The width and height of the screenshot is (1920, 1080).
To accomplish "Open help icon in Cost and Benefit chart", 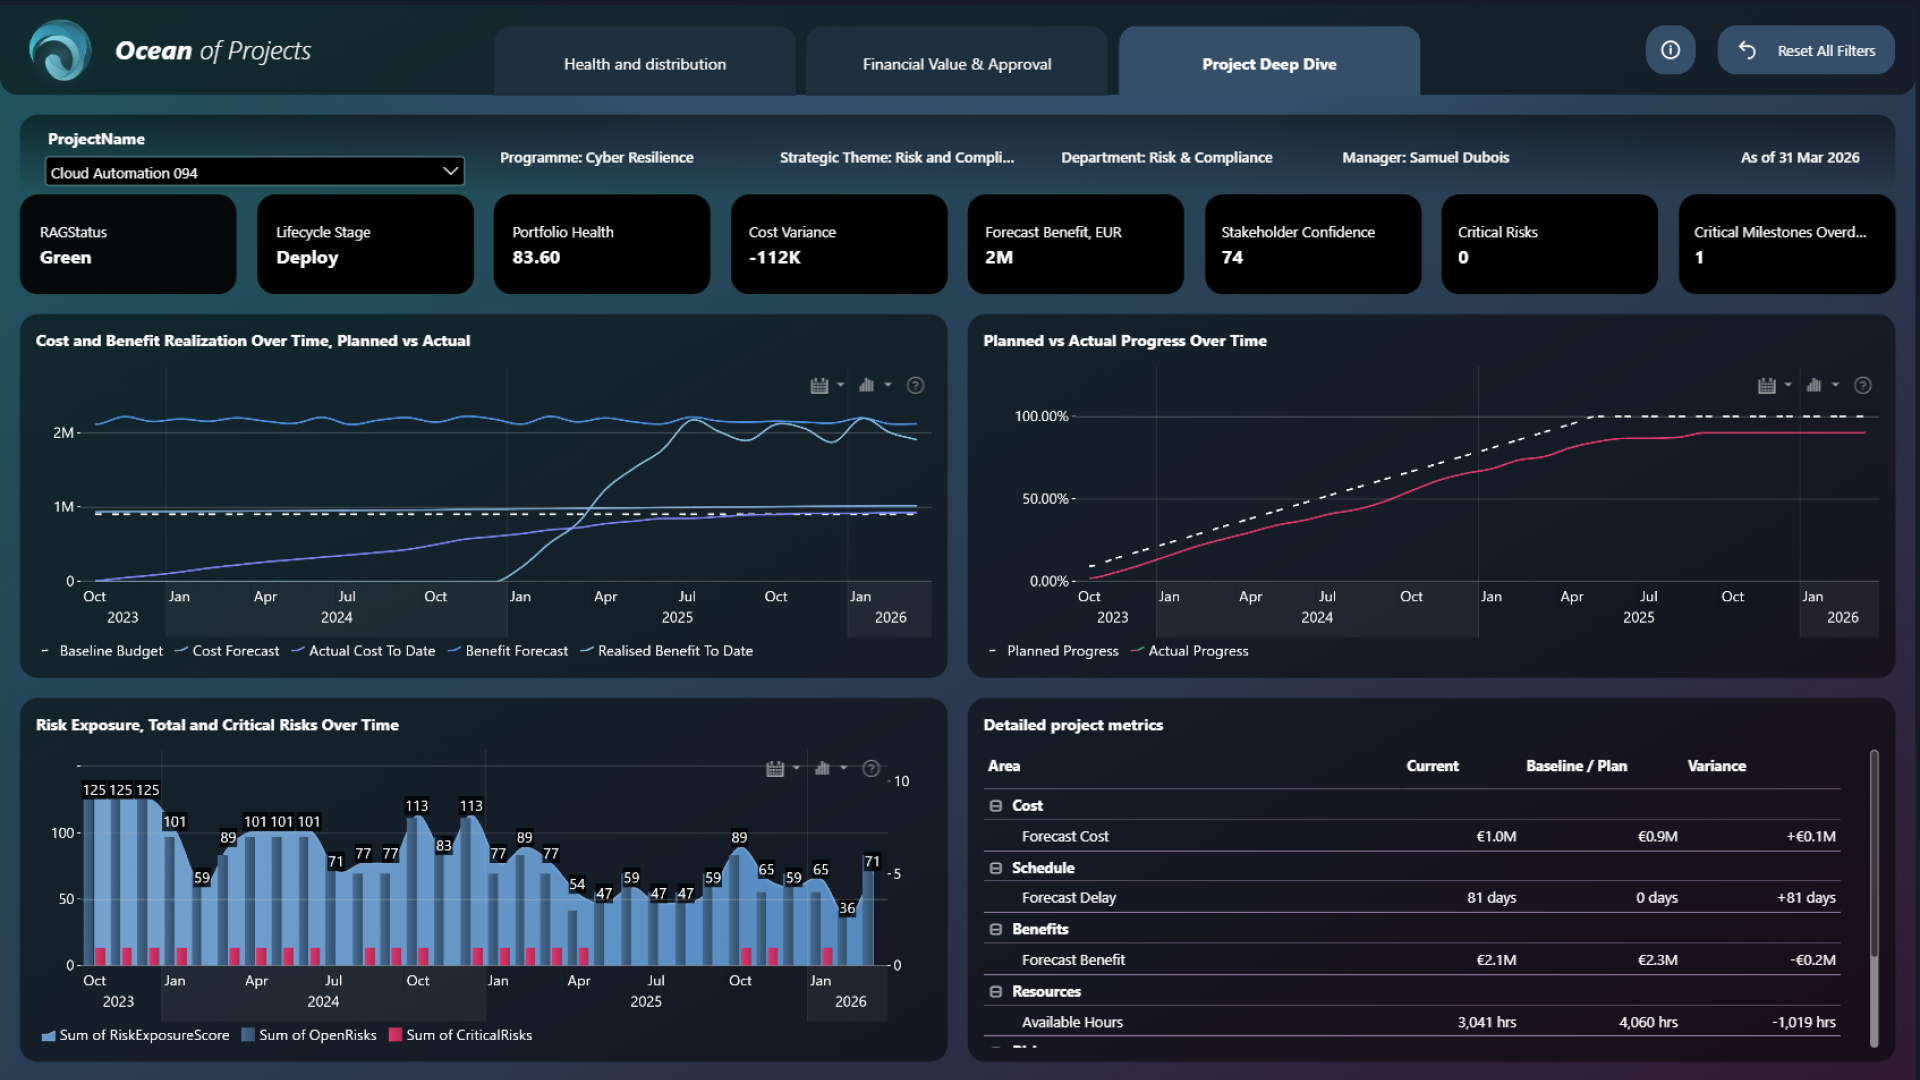I will click(915, 385).
